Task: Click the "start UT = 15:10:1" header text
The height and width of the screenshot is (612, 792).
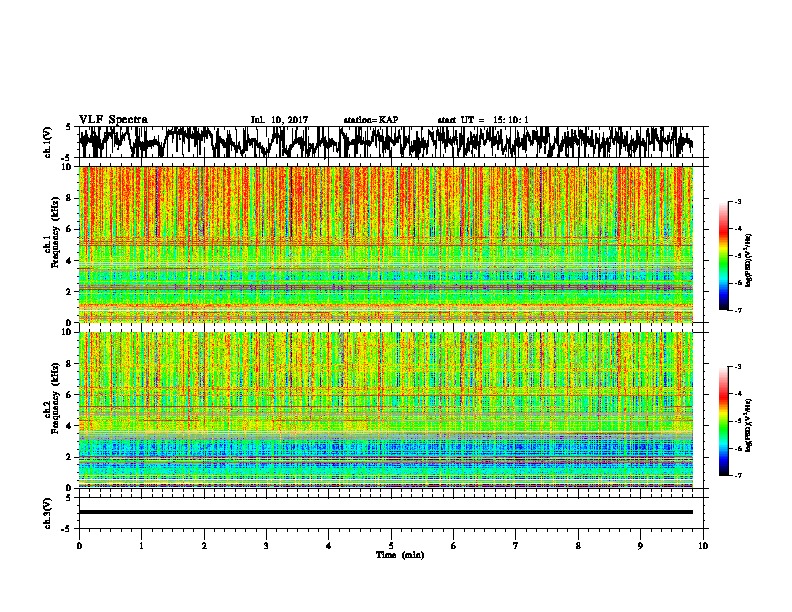Action: coord(483,120)
